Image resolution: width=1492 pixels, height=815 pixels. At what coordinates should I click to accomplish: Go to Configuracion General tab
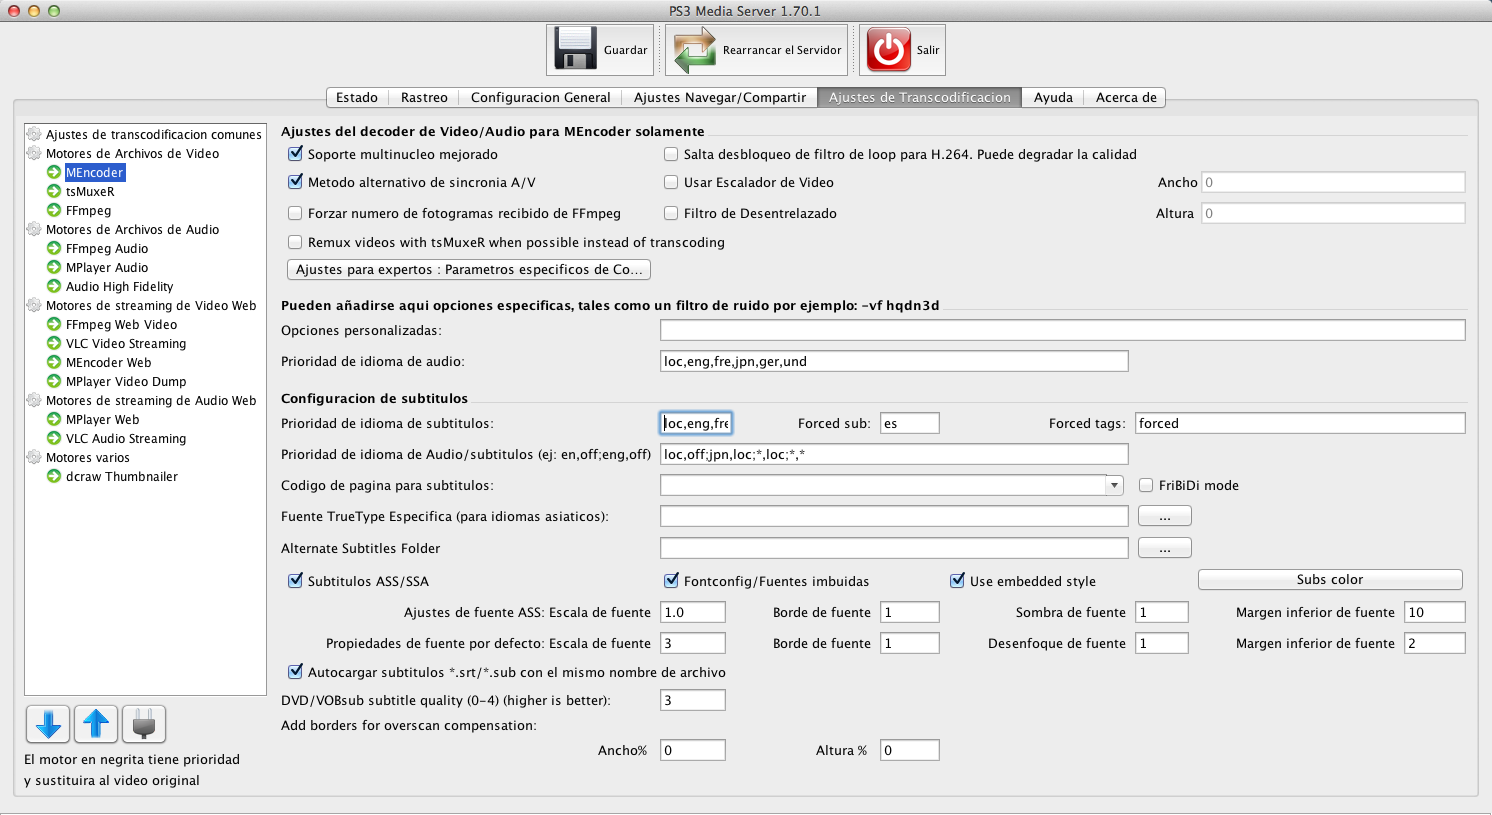click(x=540, y=97)
